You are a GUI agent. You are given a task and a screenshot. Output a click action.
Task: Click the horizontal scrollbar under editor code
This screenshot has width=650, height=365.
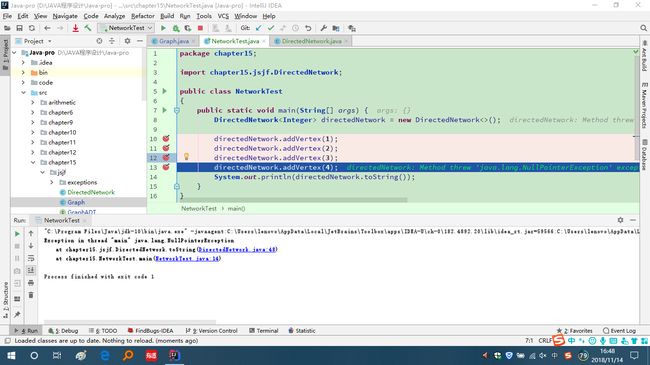pos(292,200)
